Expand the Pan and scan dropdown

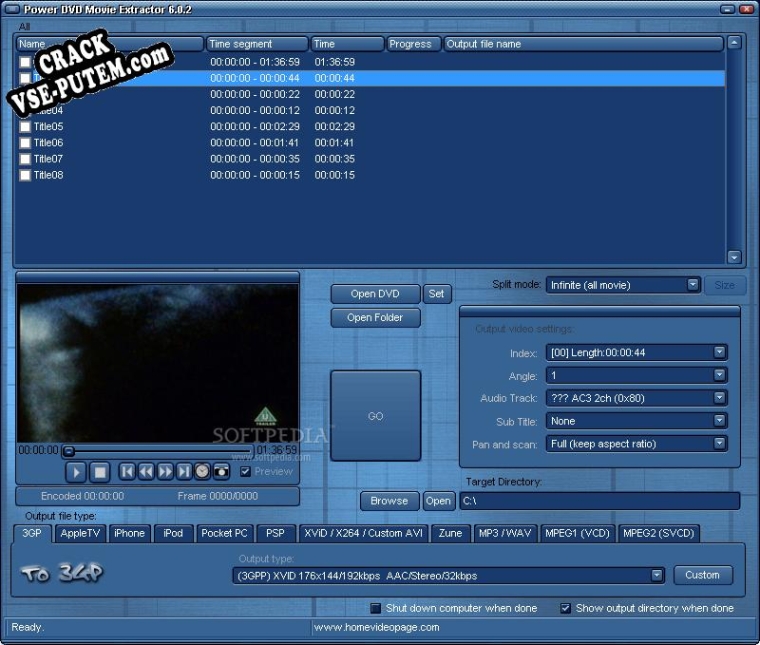(x=719, y=443)
